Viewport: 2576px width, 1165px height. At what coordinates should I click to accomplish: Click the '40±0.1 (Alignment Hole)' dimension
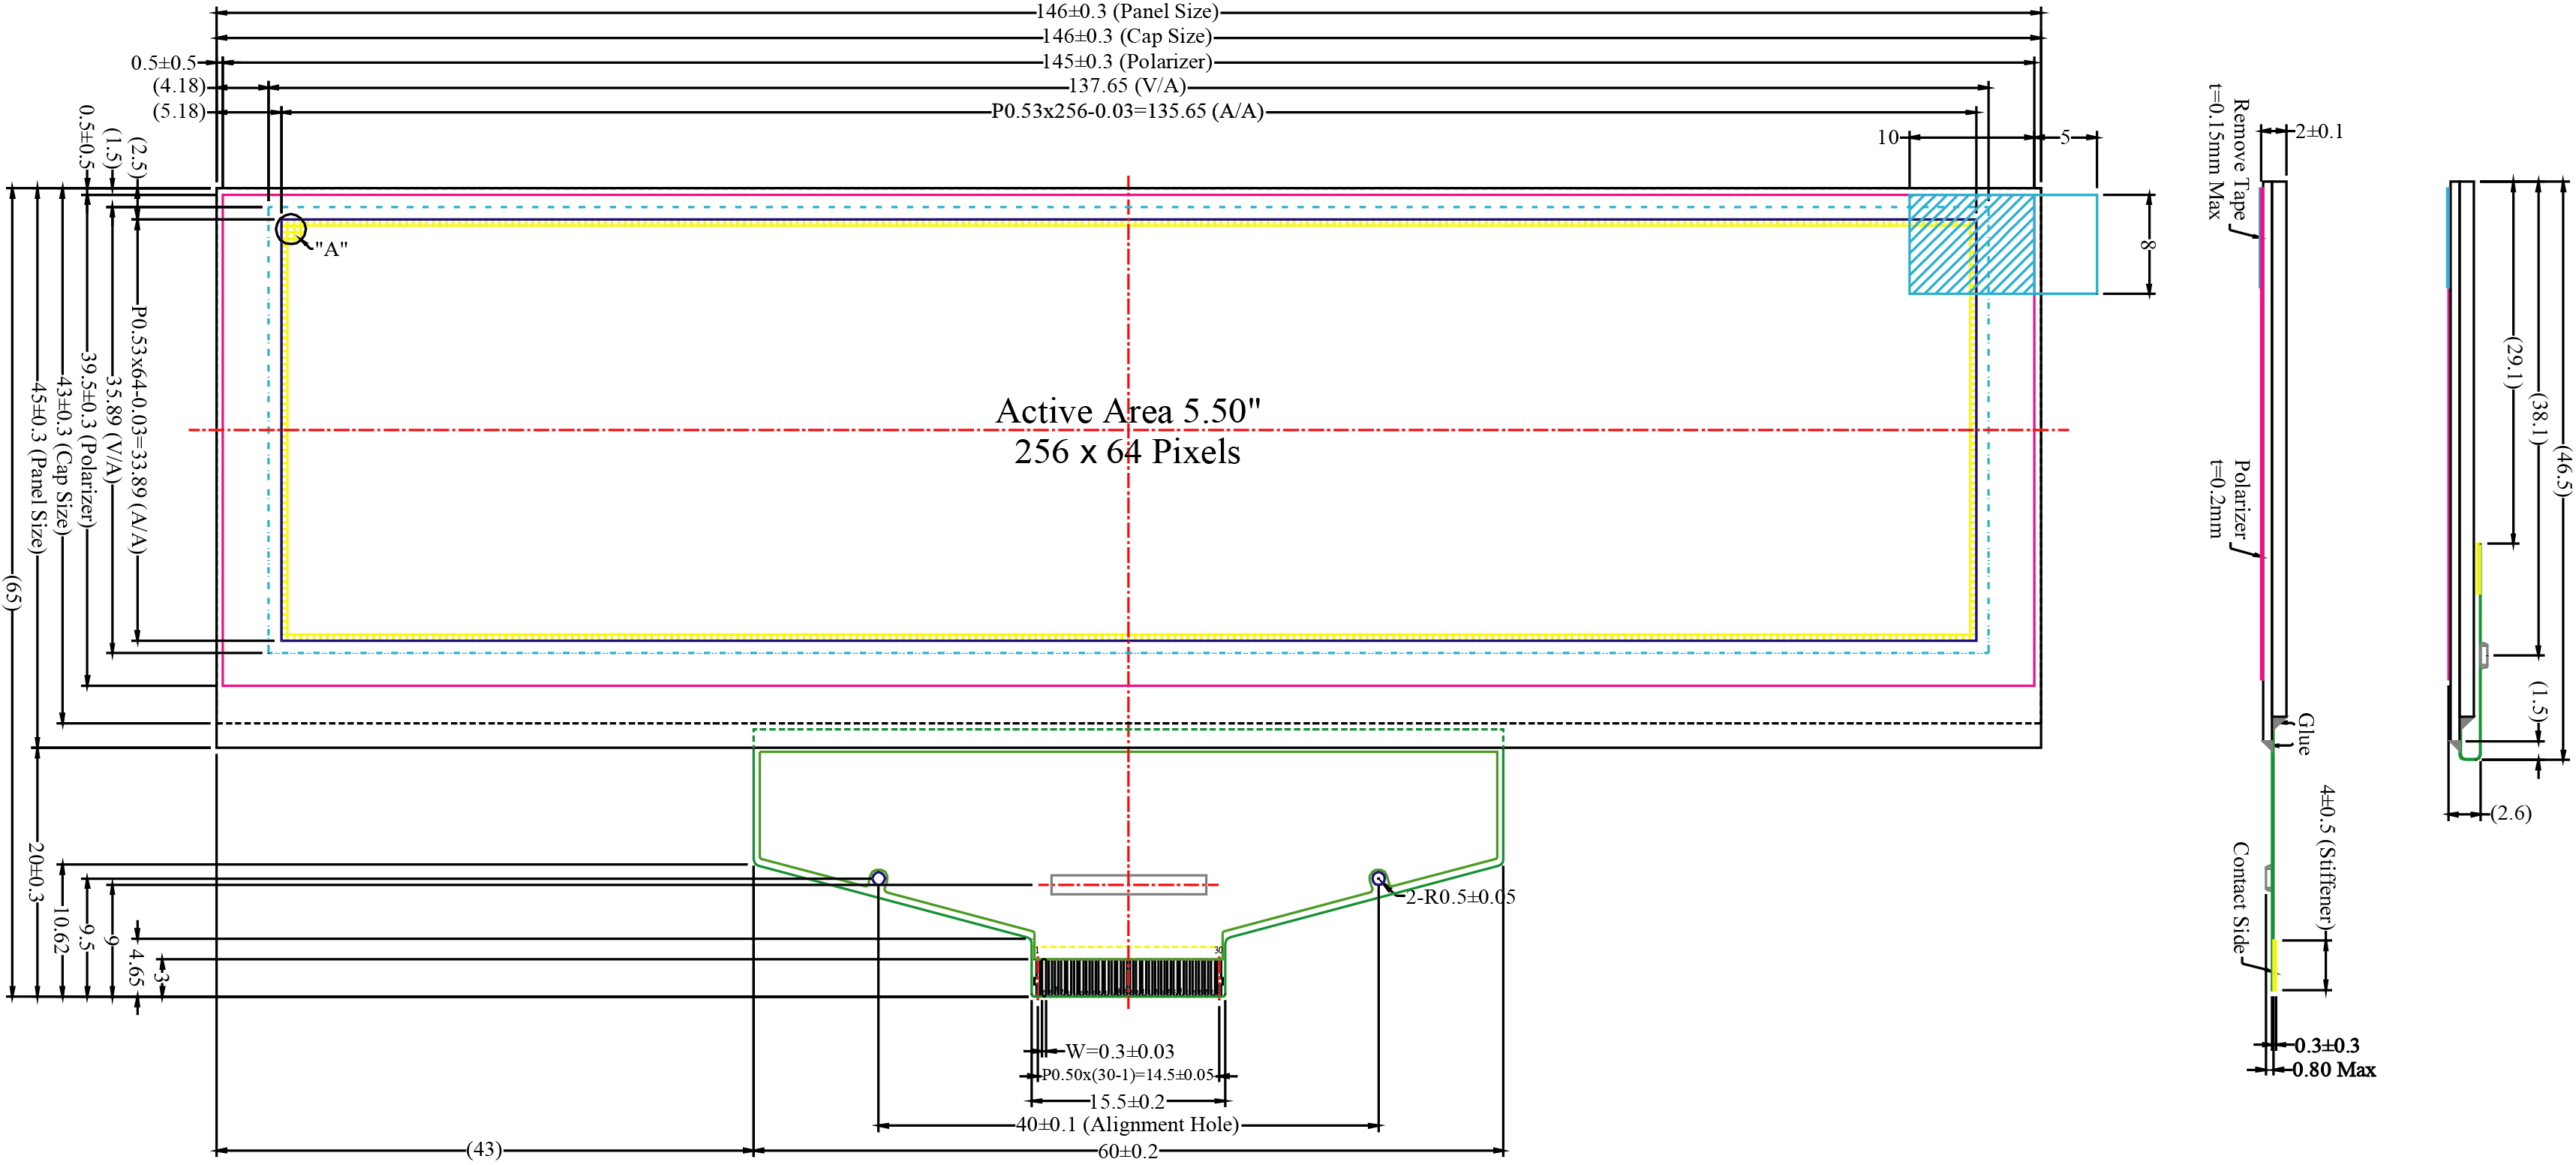(x=1128, y=1125)
